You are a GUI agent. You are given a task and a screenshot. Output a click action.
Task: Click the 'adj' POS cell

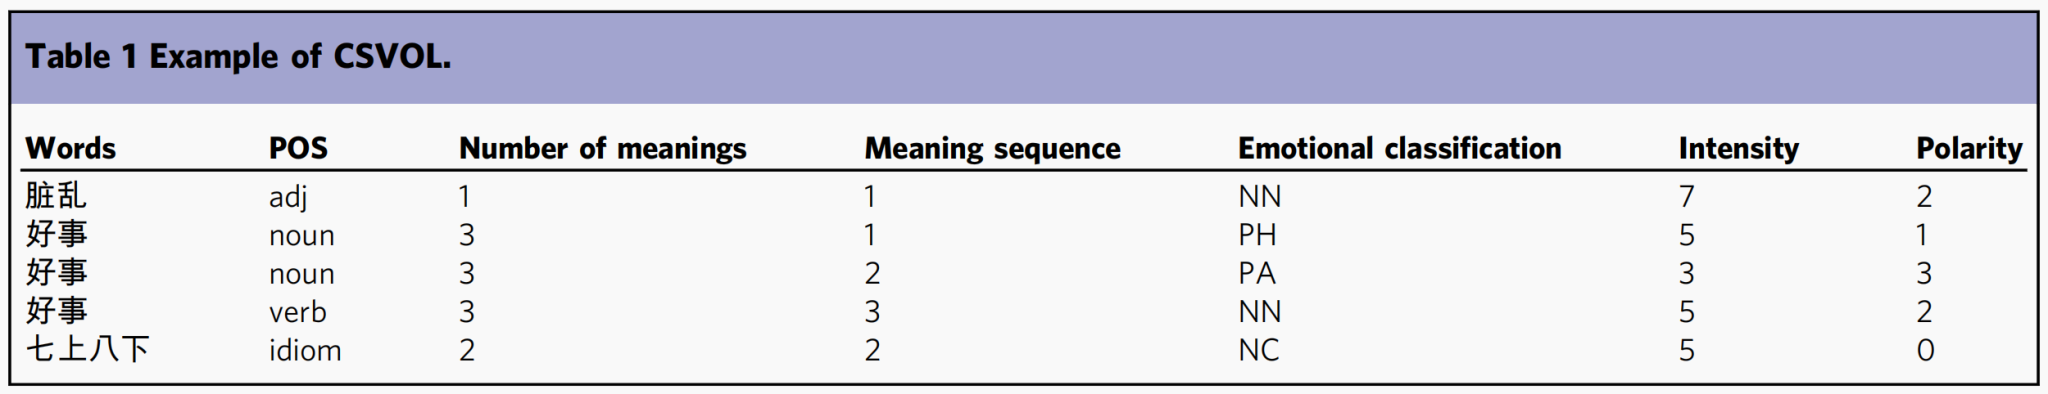point(288,197)
